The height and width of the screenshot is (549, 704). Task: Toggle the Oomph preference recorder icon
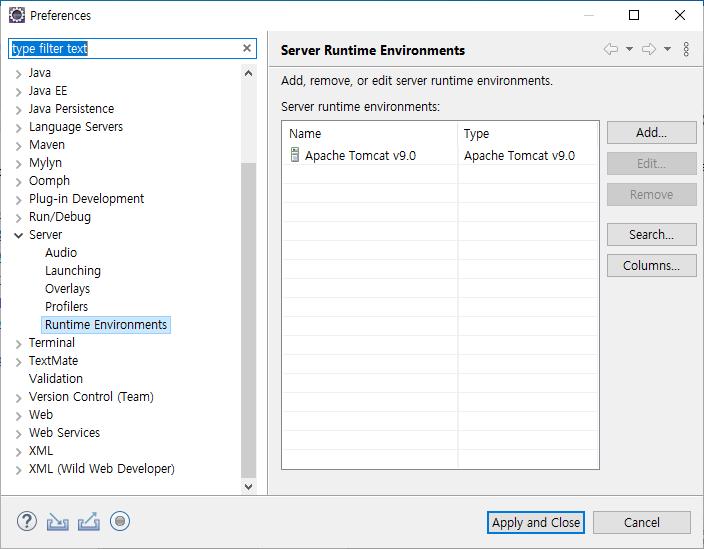(120, 521)
